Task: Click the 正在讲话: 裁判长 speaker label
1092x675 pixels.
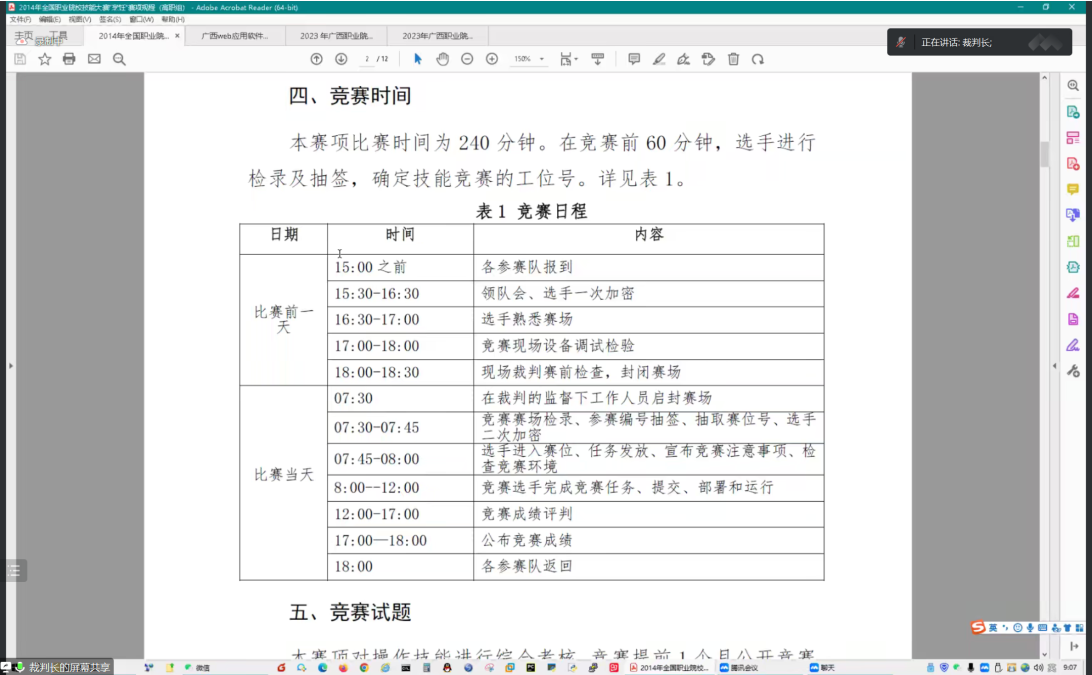Action: 956,42
